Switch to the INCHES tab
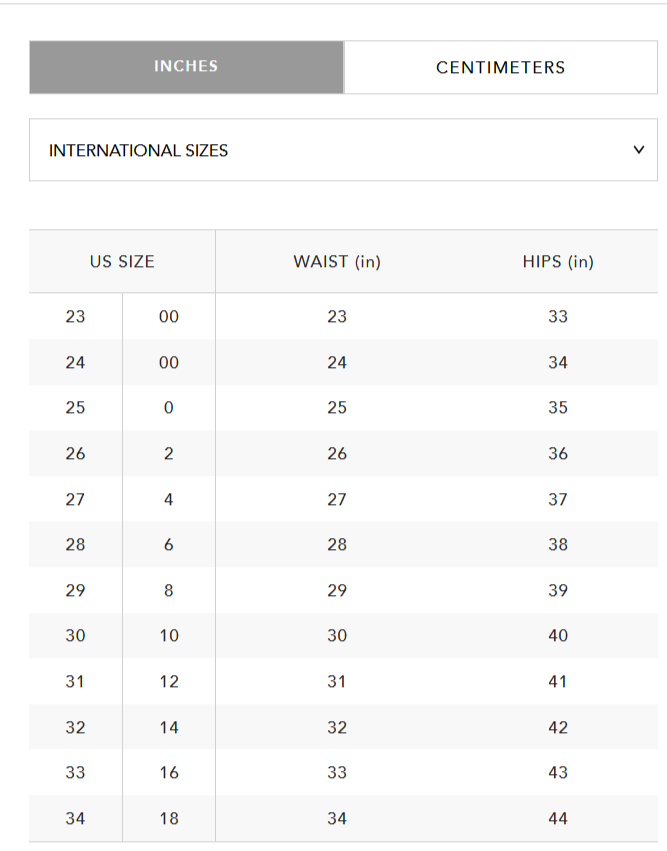667x851 pixels. pyautogui.click(x=186, y=67)
